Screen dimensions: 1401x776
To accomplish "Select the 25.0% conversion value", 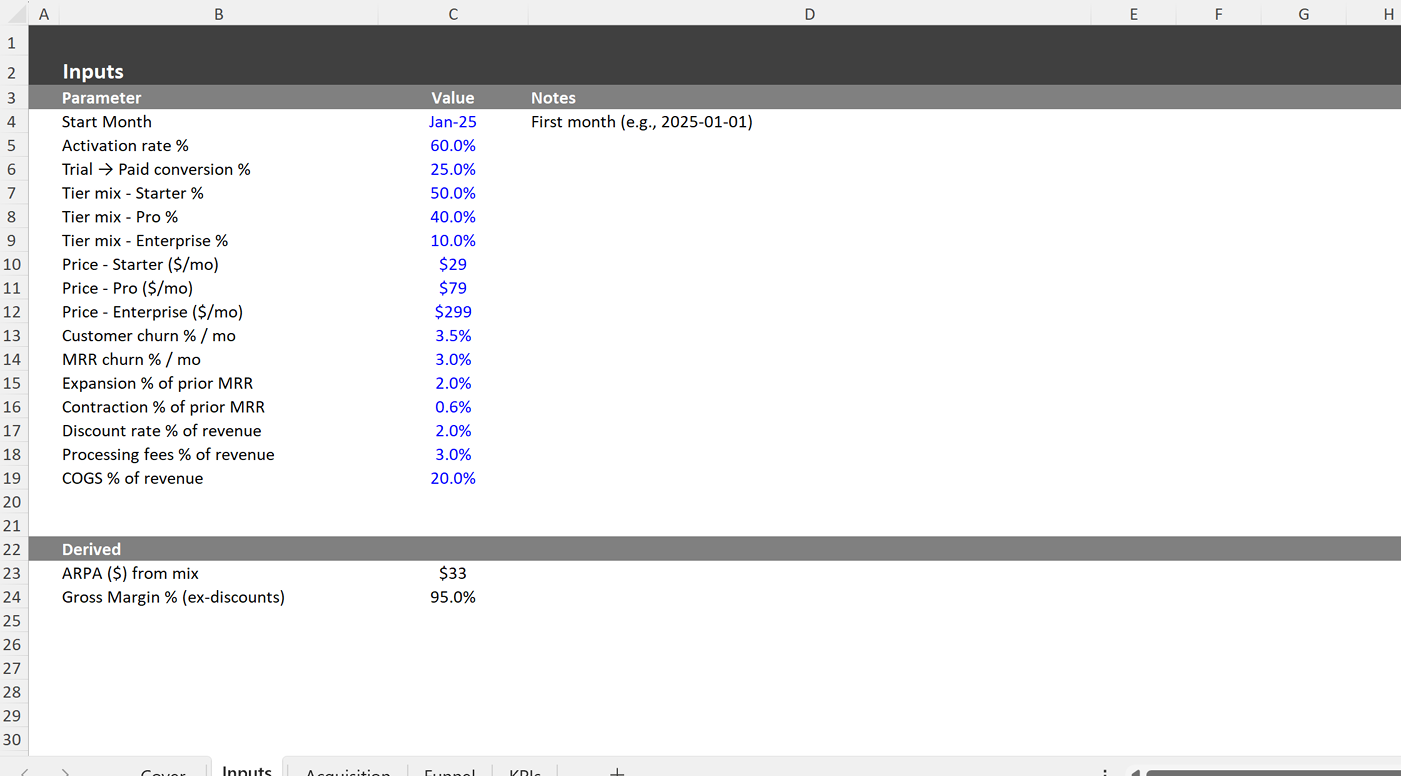I will (x=453, y=170).
